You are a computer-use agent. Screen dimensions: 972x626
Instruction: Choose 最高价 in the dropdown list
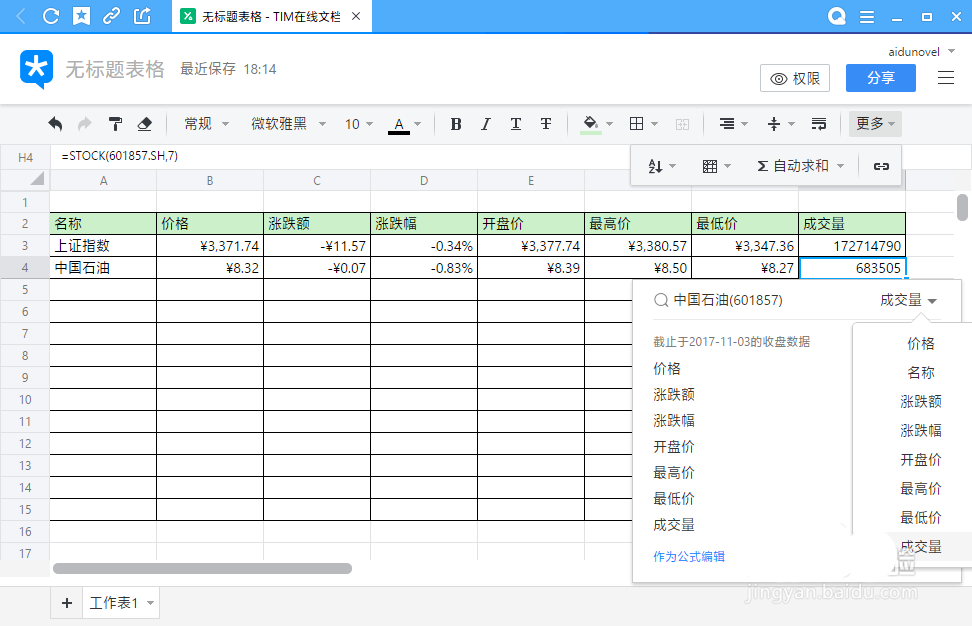(x=921, y=488)
